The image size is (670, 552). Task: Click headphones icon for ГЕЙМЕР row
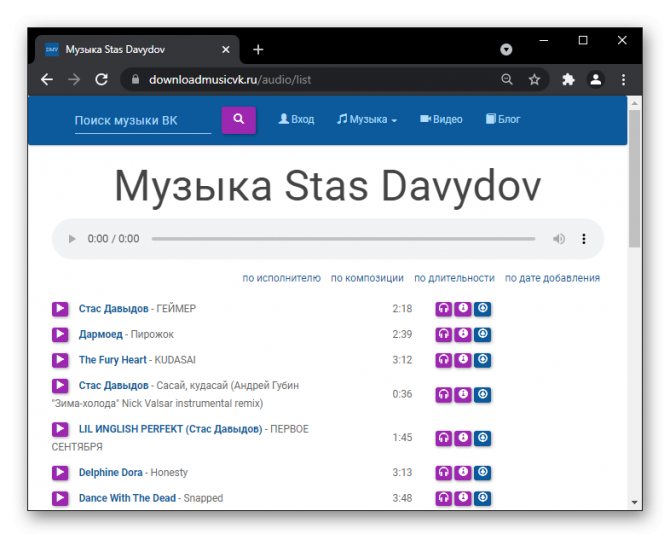(444, 308)
